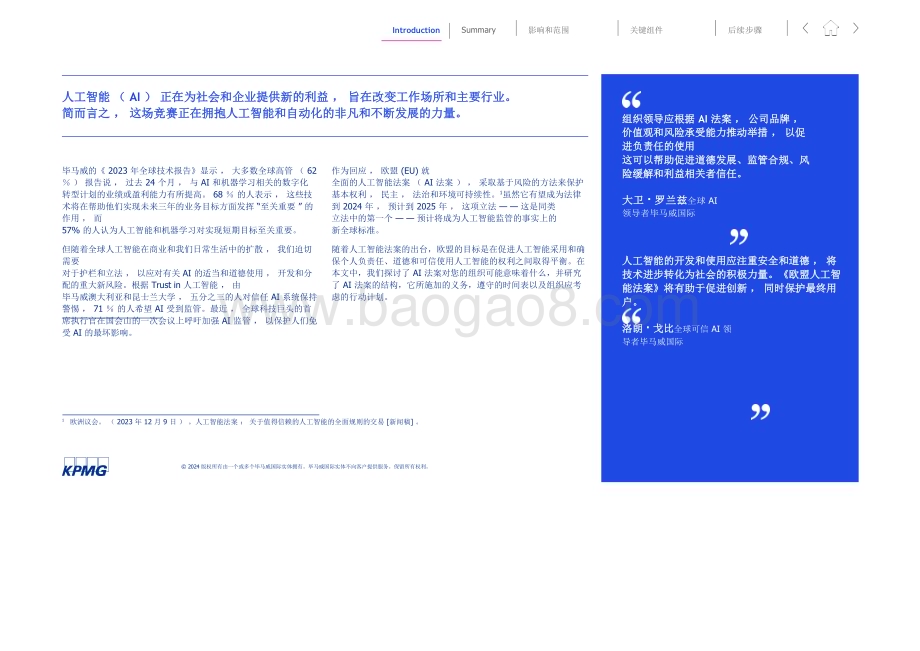Click the home icon
Screen dimensions: 920x651
tap(831, 28)
